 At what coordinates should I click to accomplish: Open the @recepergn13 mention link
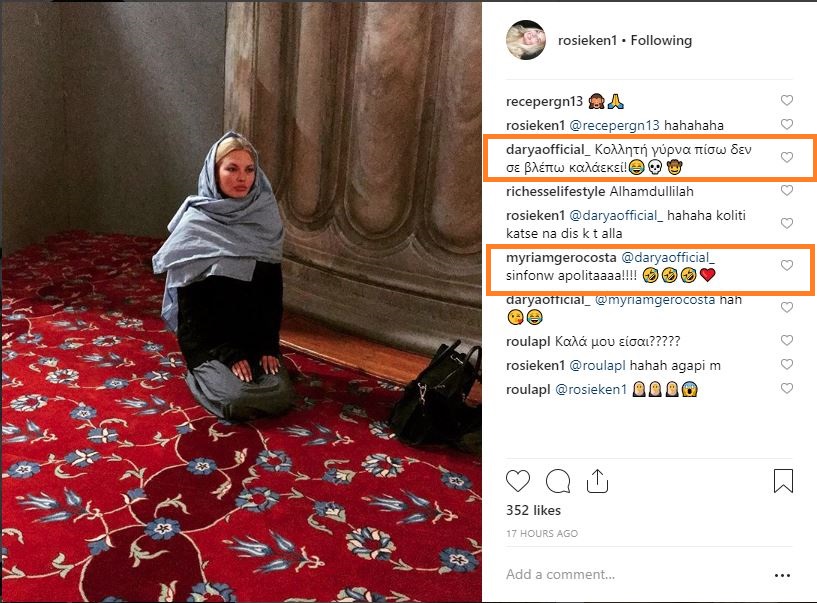(x=614, y=125)
